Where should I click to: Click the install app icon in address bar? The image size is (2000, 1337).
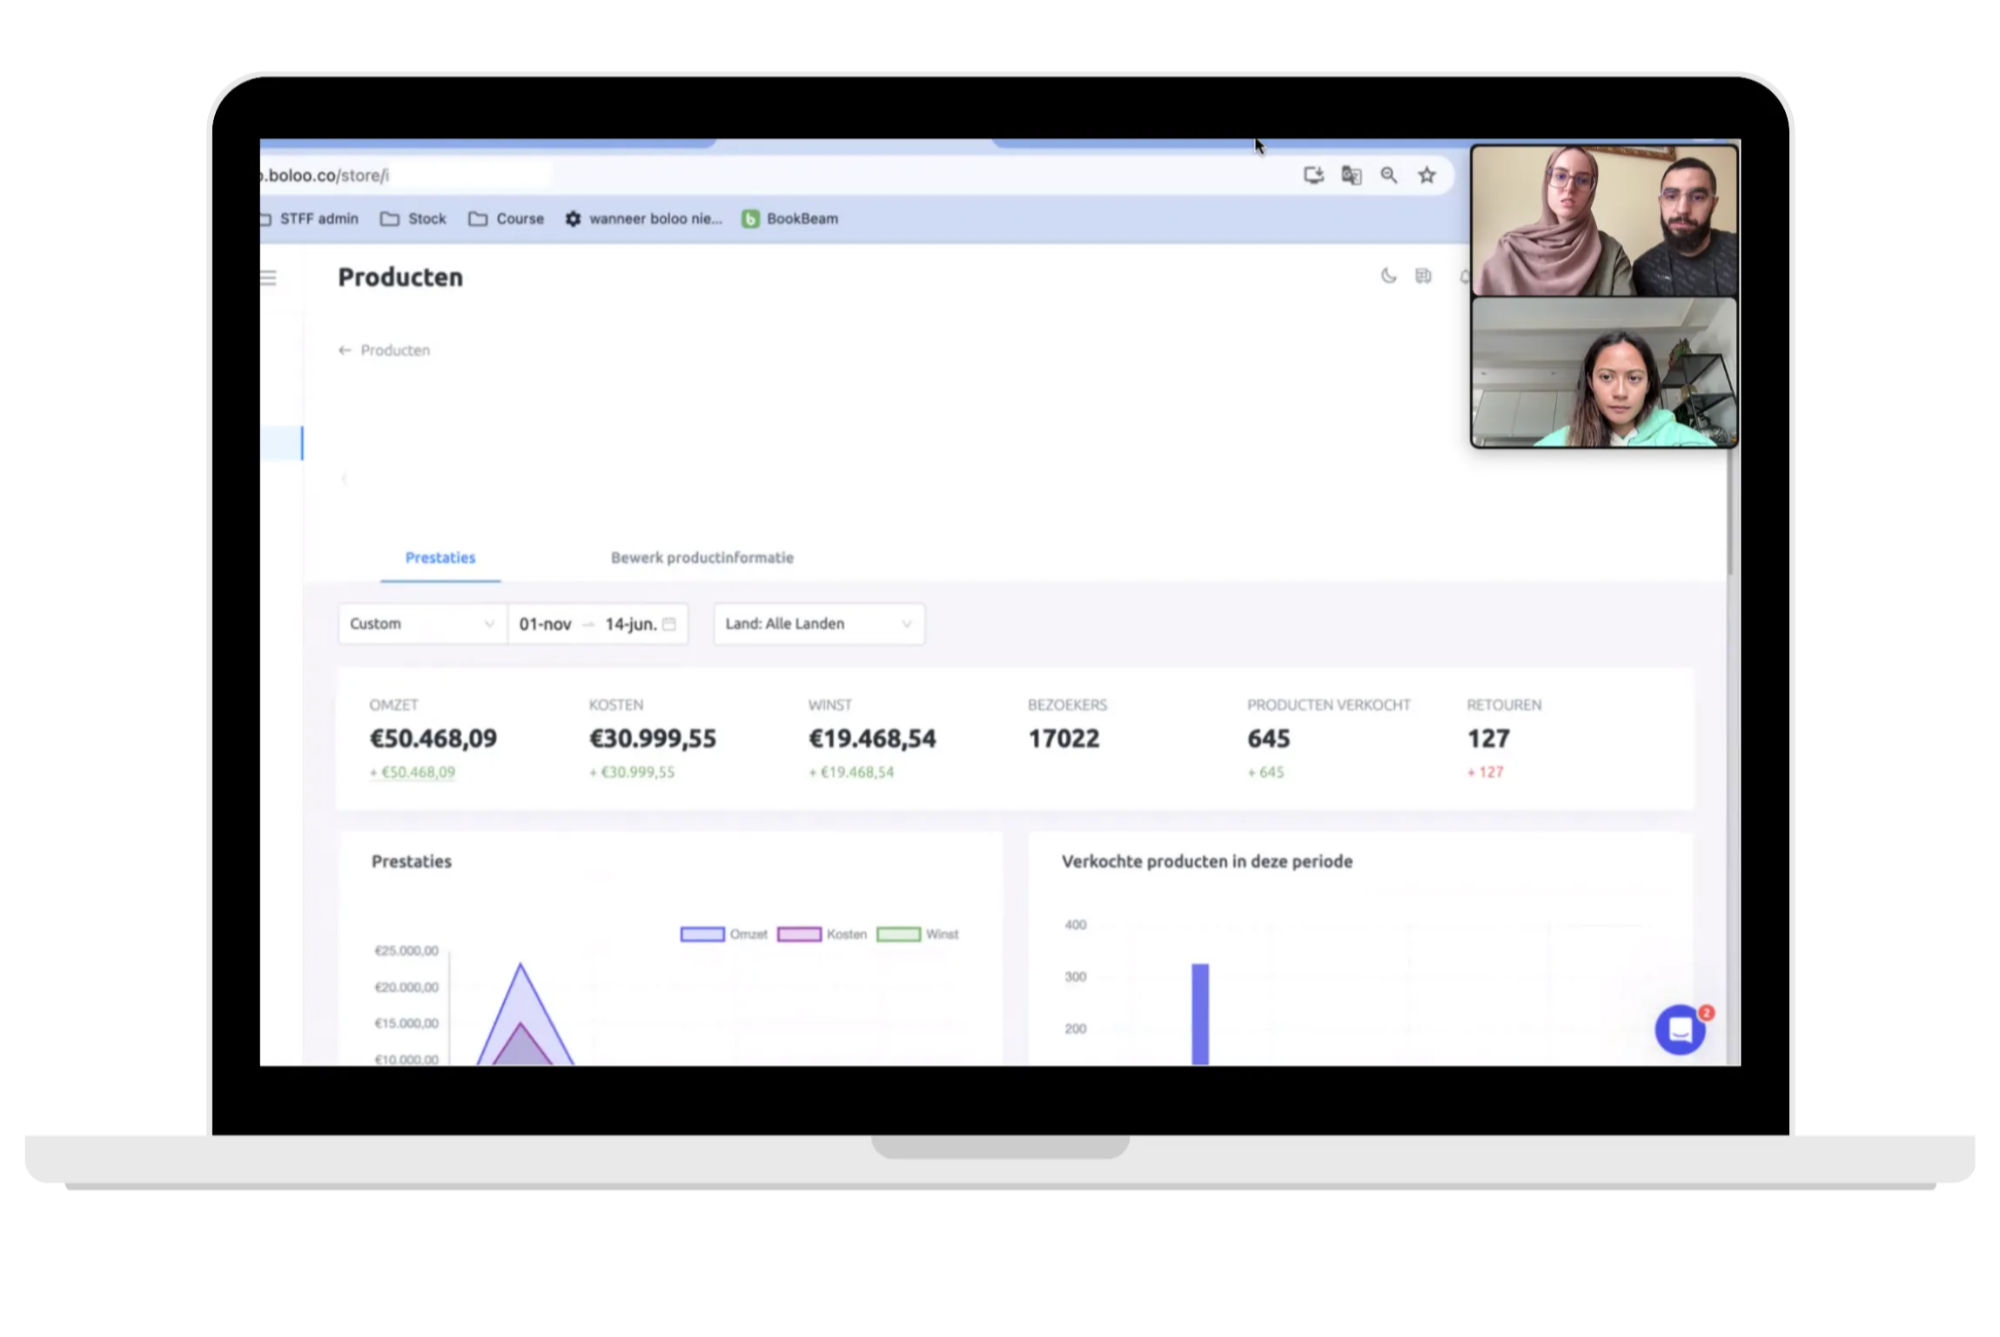coord(1313,175)
